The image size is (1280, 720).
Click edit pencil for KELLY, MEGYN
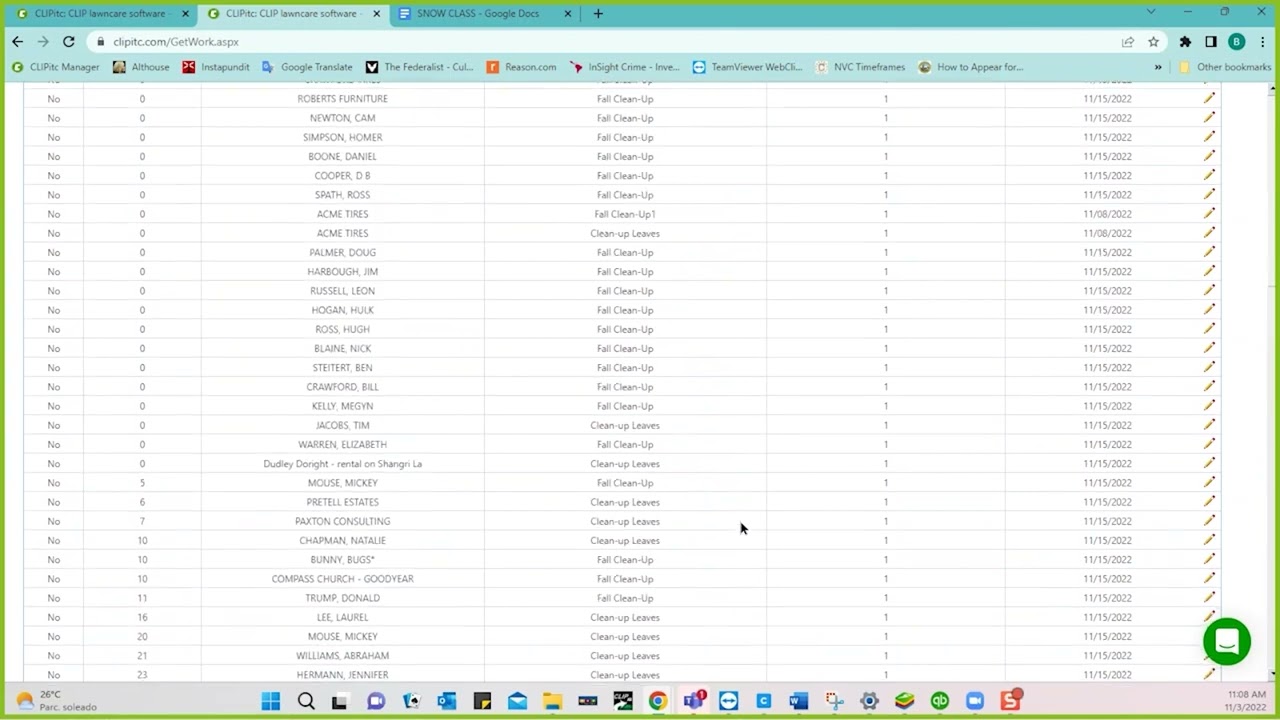coord(1209,405)
